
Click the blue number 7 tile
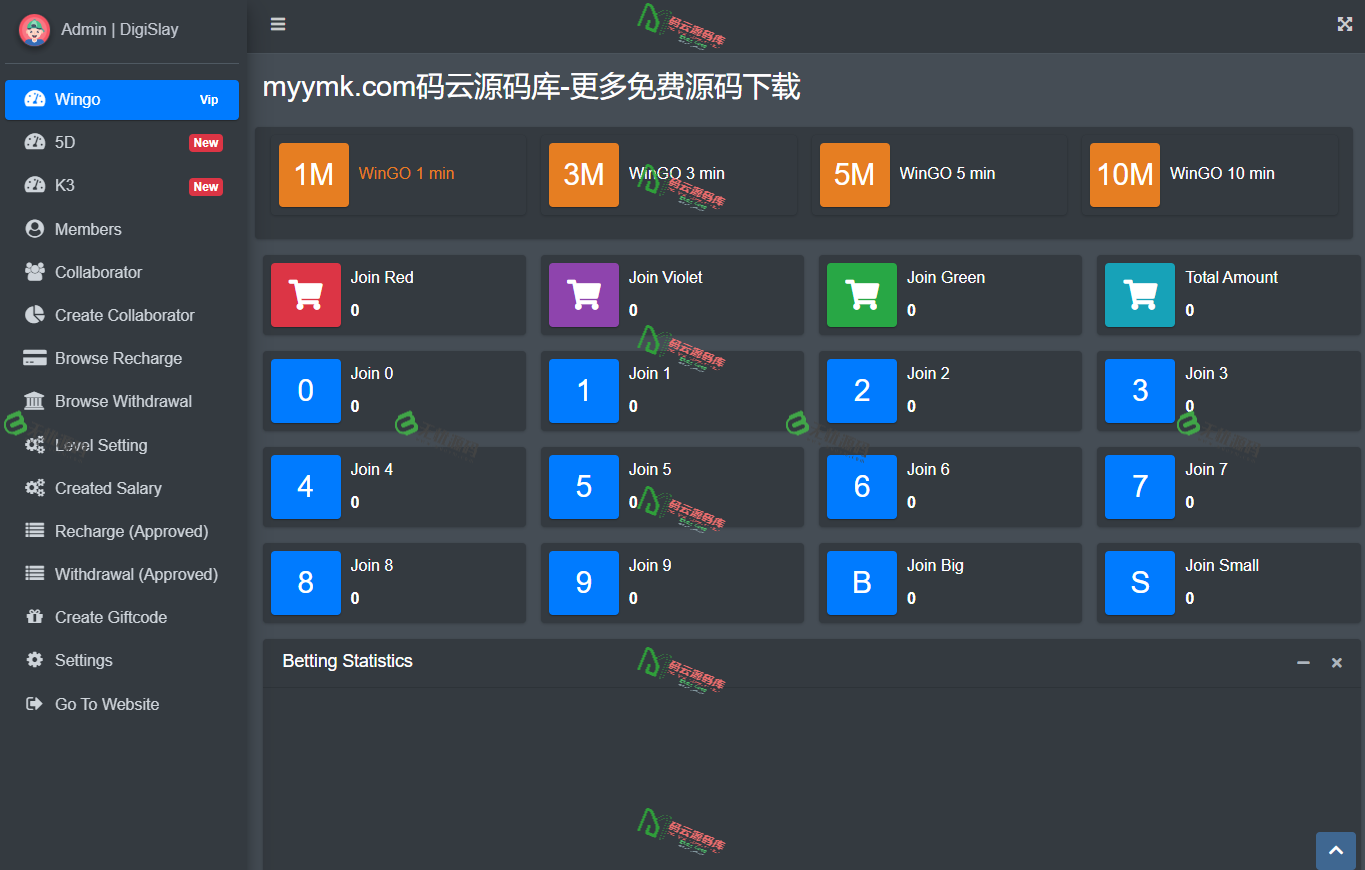[x=1140, y=487]
